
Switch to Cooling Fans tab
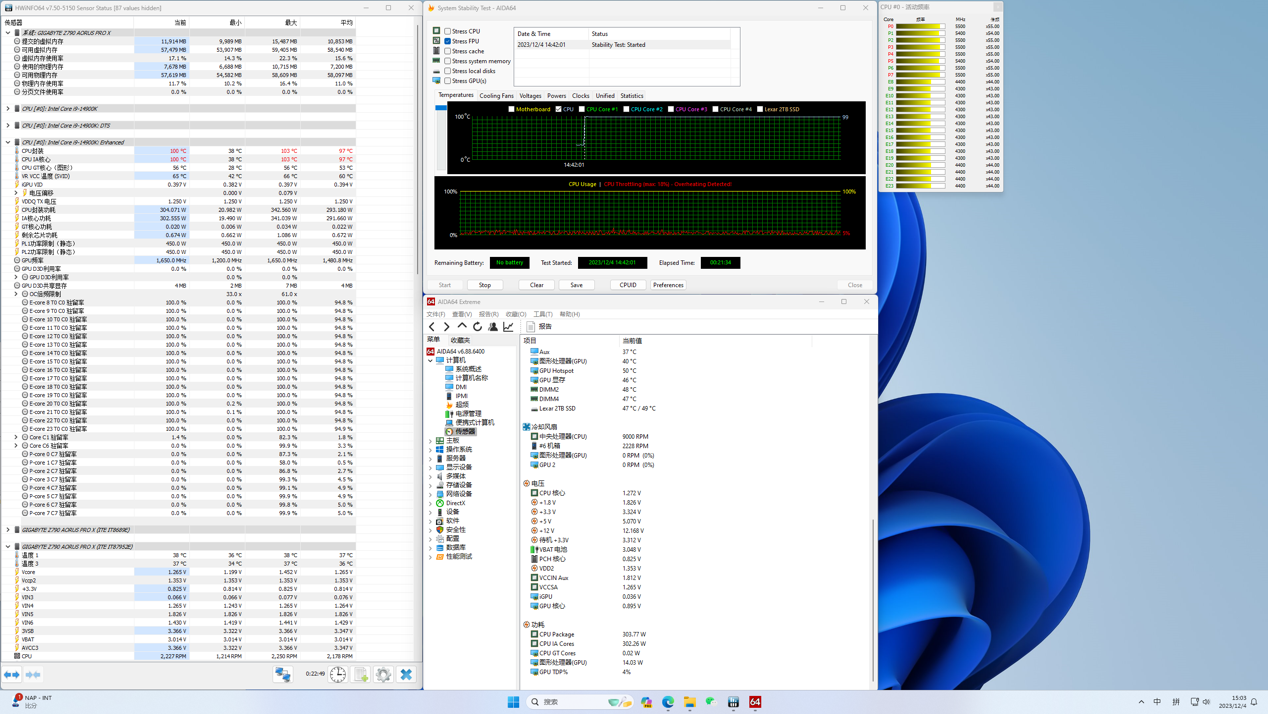pos(496,96)
